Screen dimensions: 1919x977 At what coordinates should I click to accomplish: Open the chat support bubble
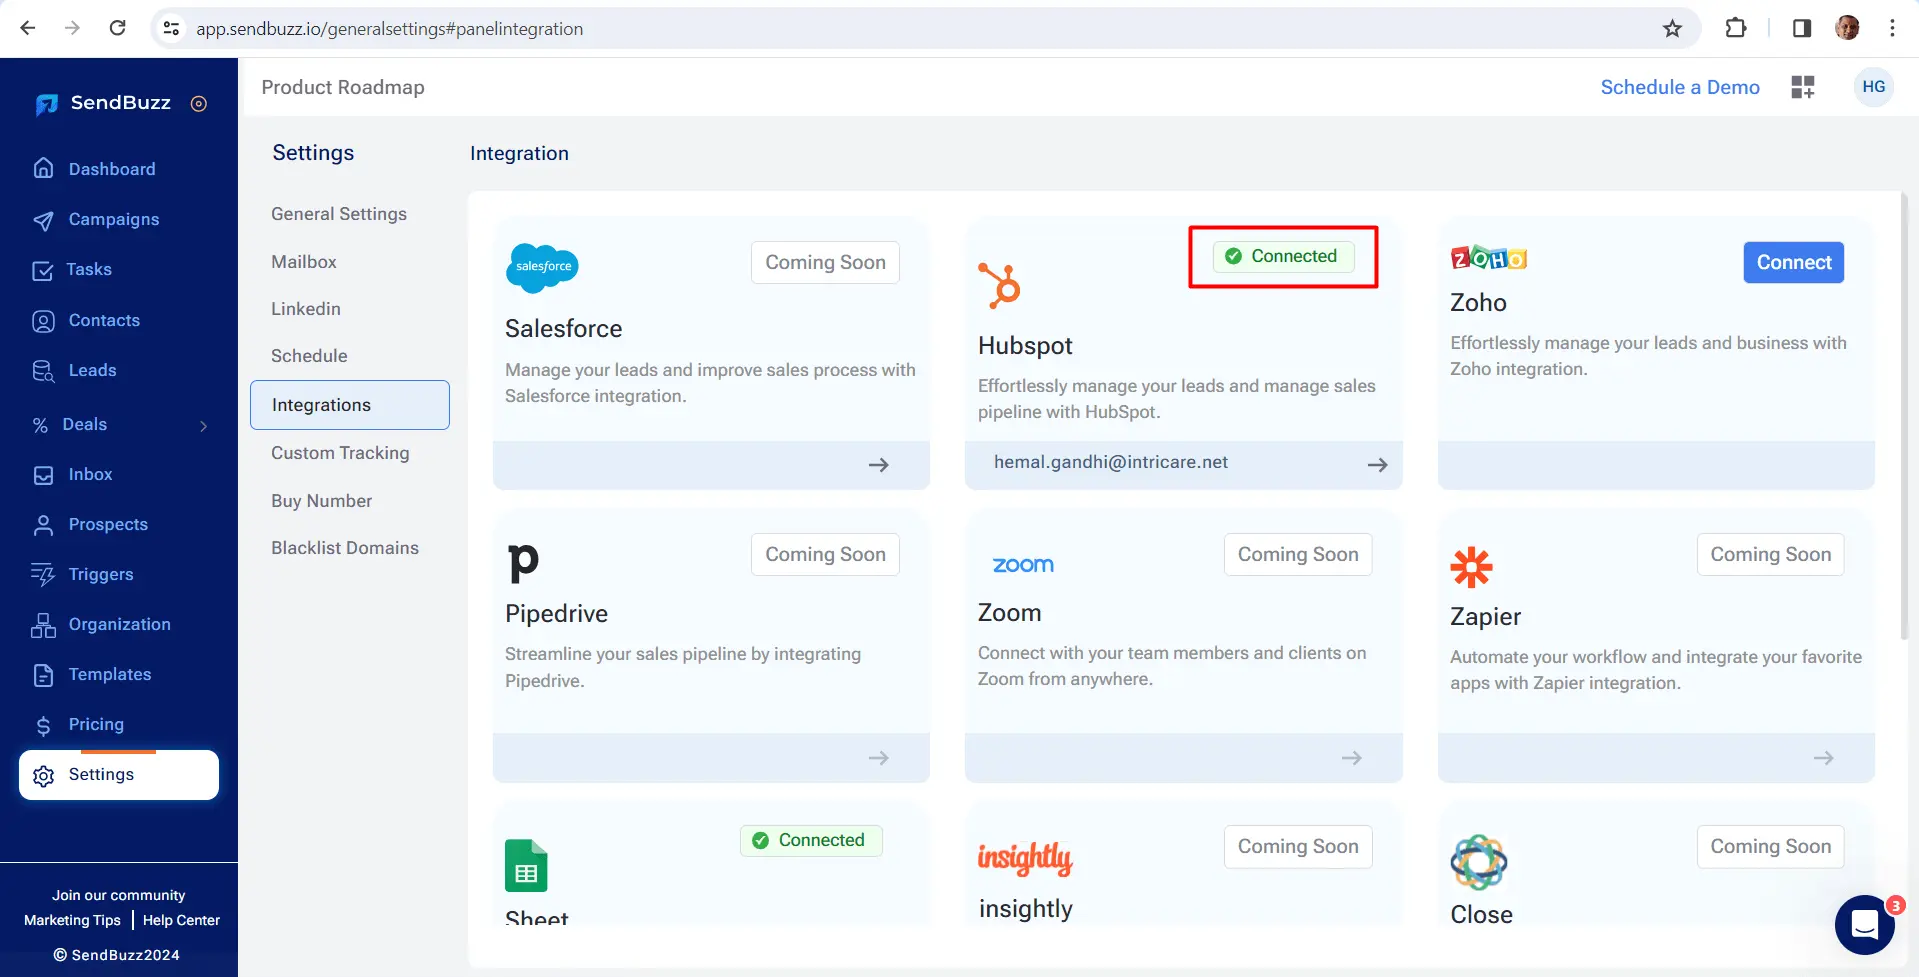(x=1865, y=925)
